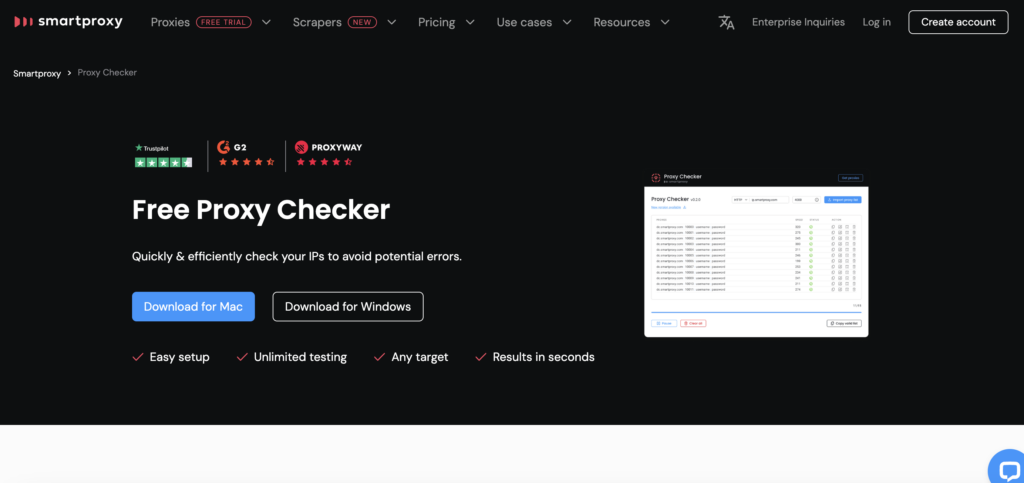Expand the chevron next to FREE TRIAL
The height and width of the screenshot is (483, 1024).
(x=266, y=22)
